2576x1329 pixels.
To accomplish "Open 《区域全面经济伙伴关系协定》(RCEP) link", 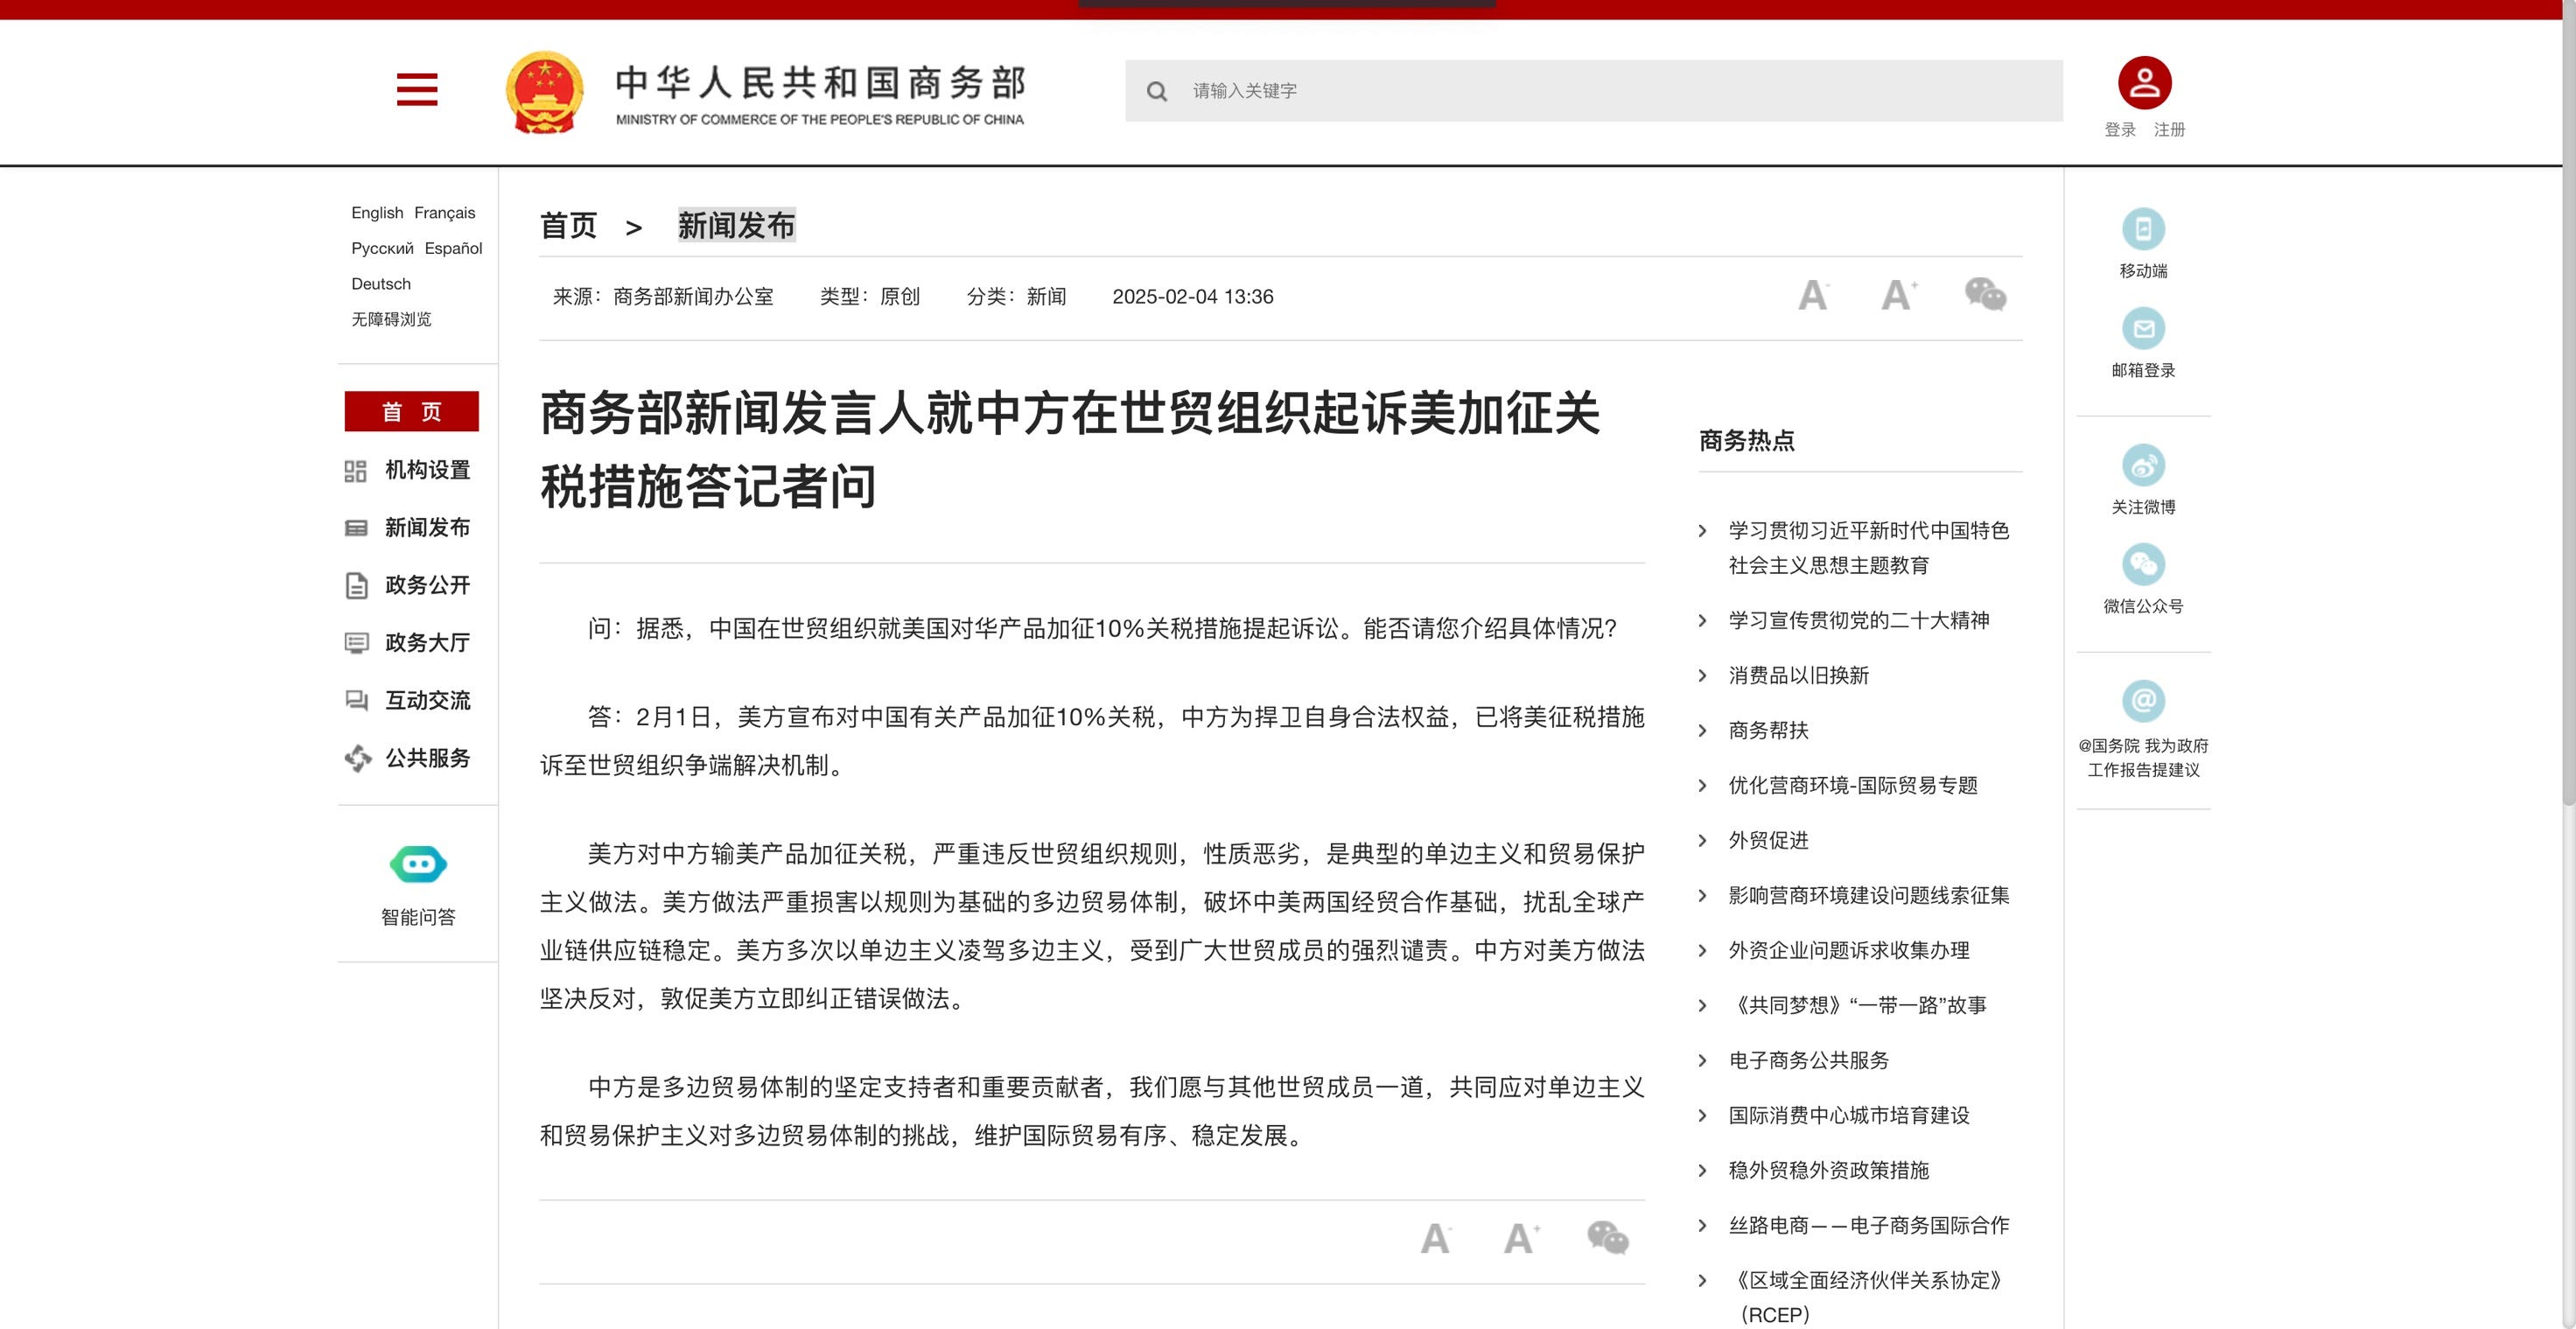I will (x=1866, y=1298).
